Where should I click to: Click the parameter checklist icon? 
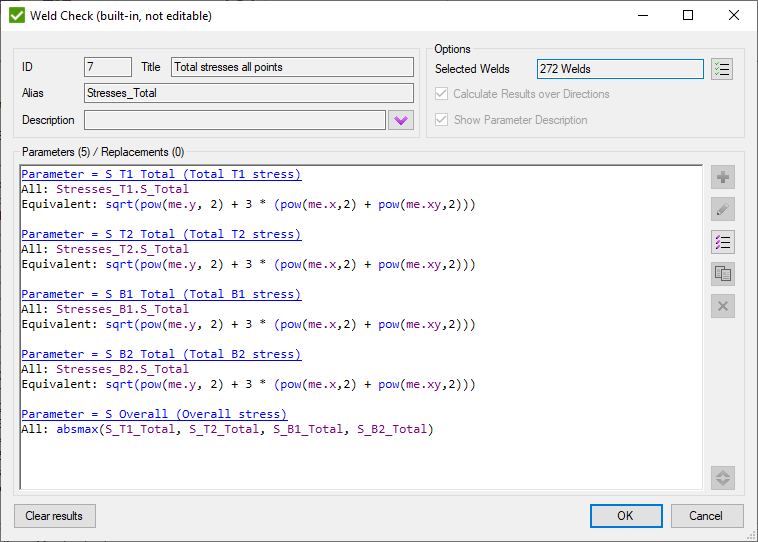pyautogui.click(x=722, y=242)
